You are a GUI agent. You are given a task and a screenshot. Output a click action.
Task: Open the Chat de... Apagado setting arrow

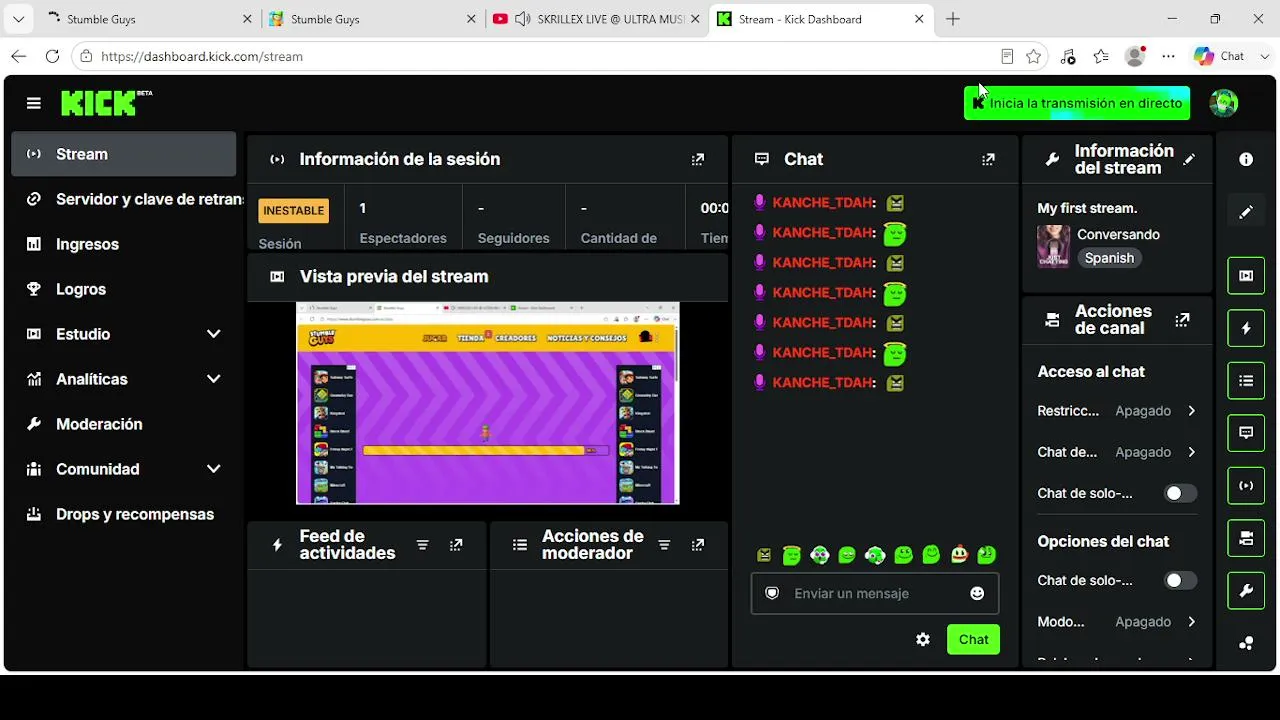[1192, 452]
